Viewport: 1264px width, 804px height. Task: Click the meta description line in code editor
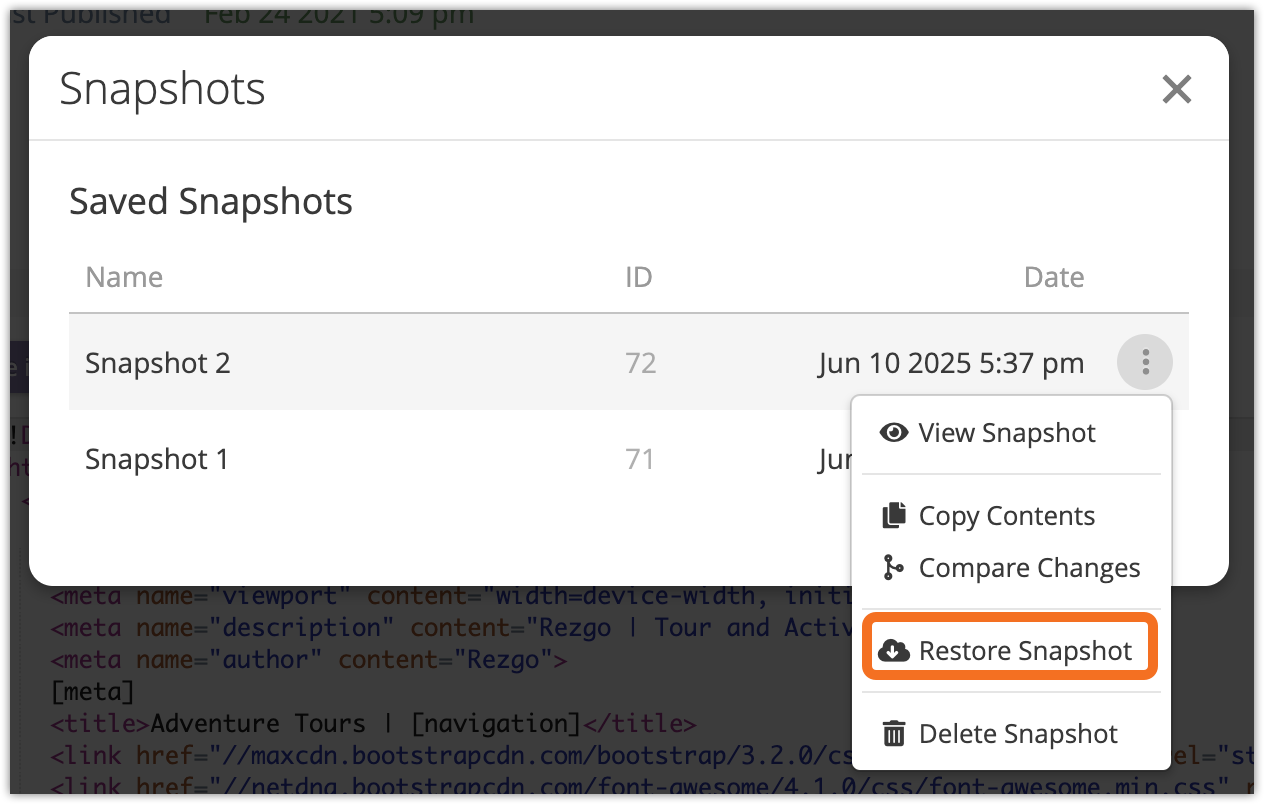[x=440, y=628]
